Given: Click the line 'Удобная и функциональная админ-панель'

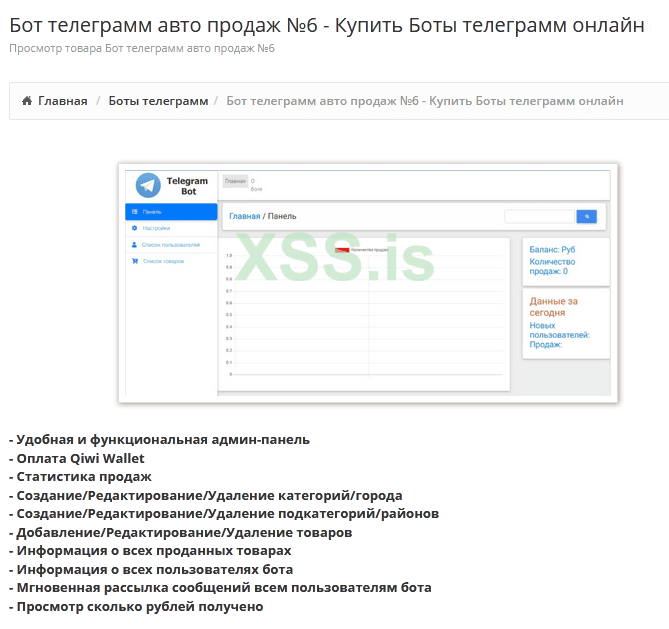Looking at the screenshot, I should pos(160,440).
